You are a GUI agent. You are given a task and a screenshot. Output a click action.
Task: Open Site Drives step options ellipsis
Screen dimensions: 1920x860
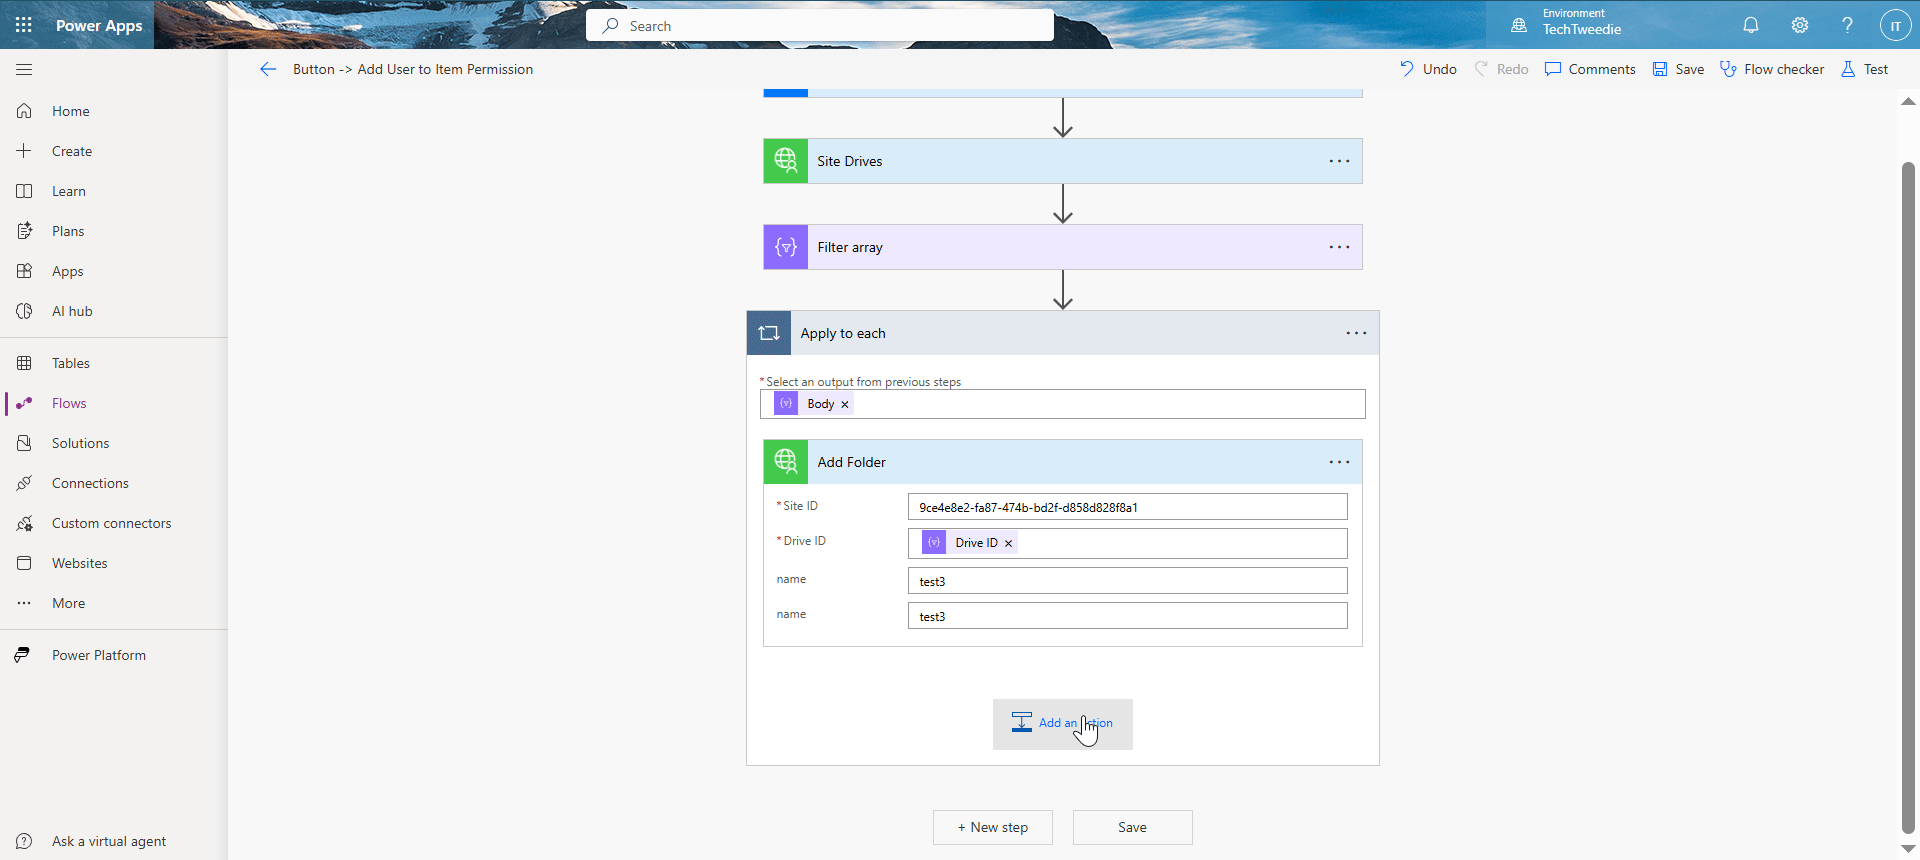click(1339, 161)
